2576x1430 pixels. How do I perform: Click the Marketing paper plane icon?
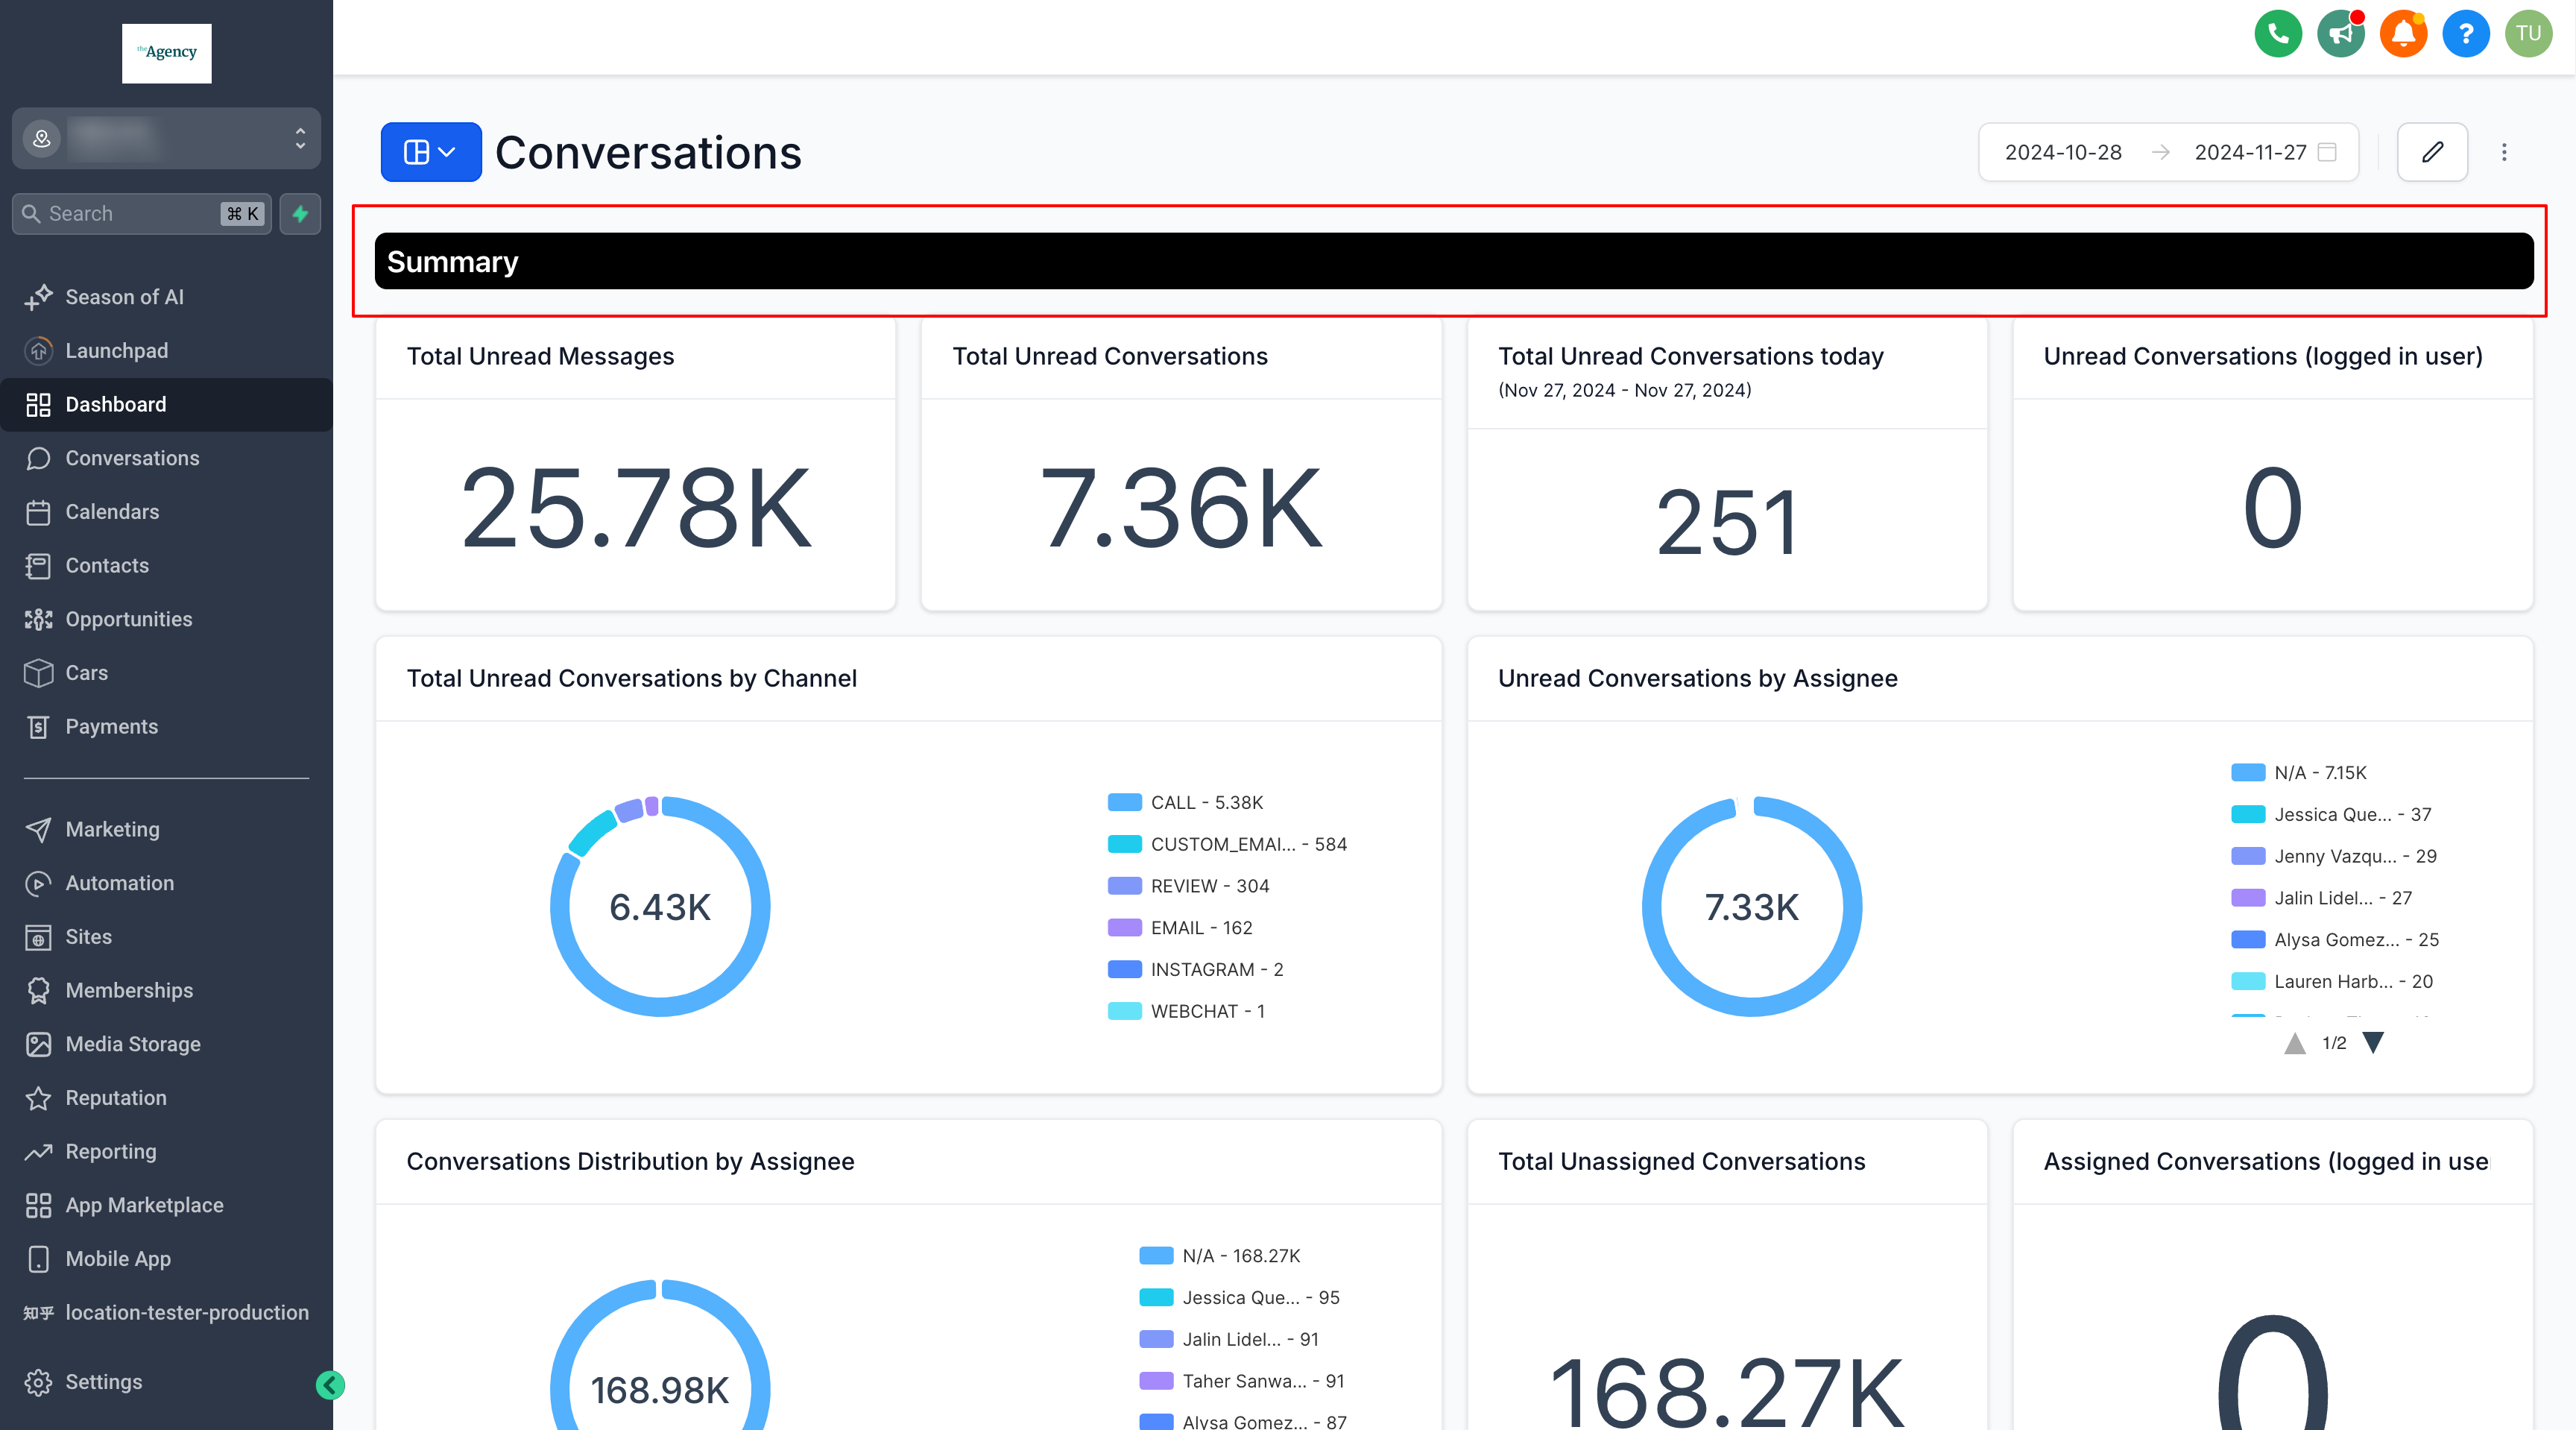click(38, 830)
